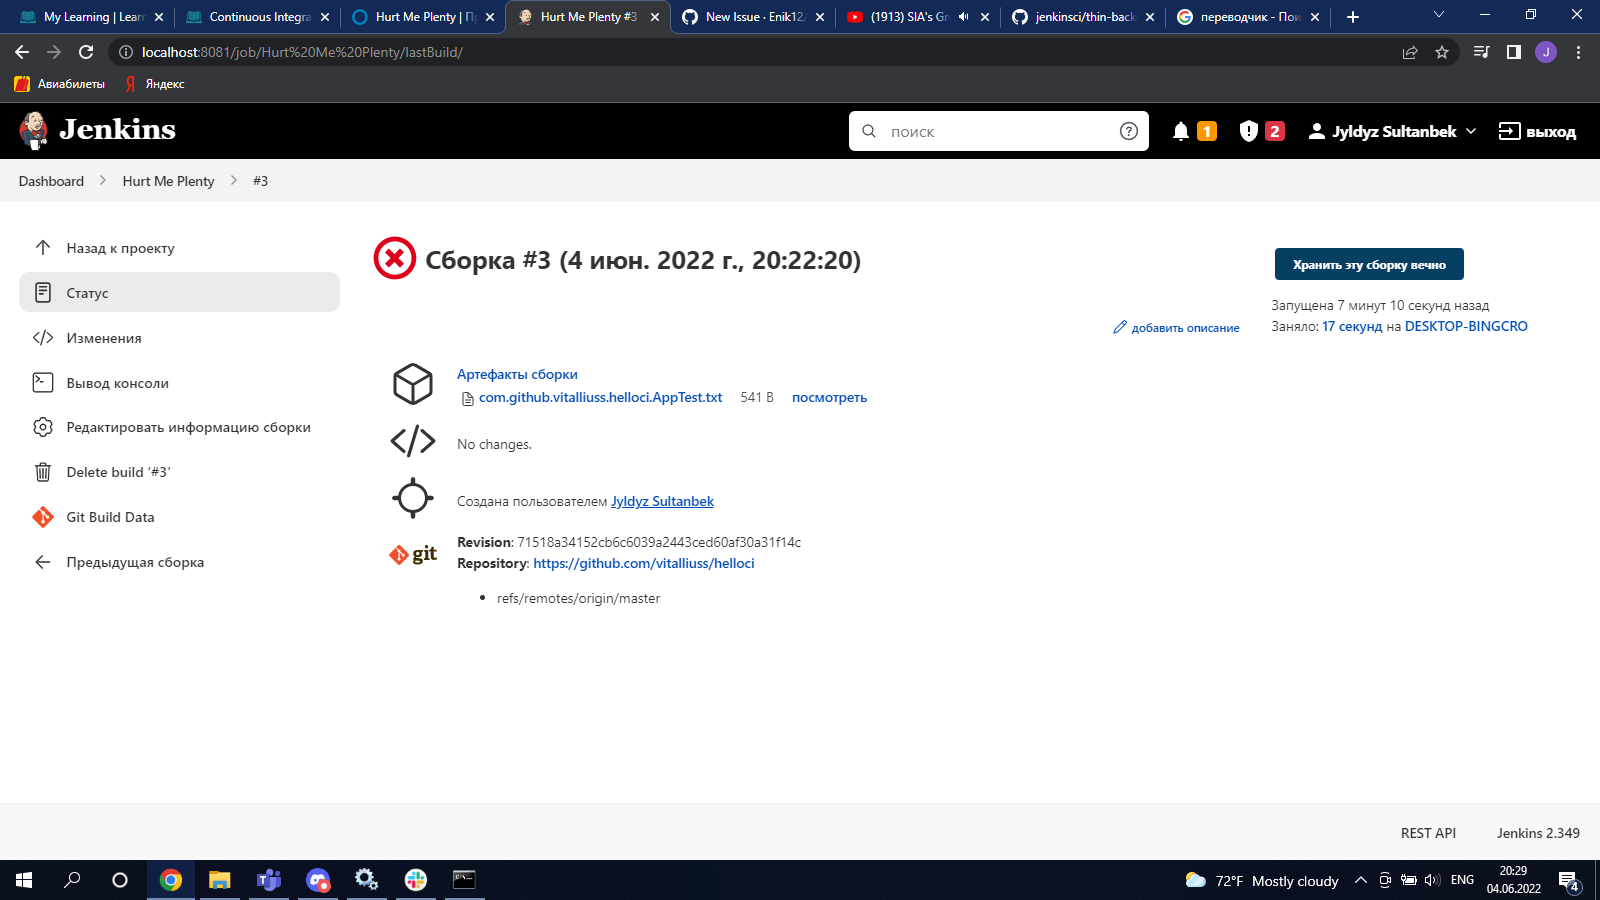This screenshot has width=1600, height=900.
Task: Open the github.com/vitalliuss/helloci repository link
Action: pyautogui.click(x=644, y=563)
